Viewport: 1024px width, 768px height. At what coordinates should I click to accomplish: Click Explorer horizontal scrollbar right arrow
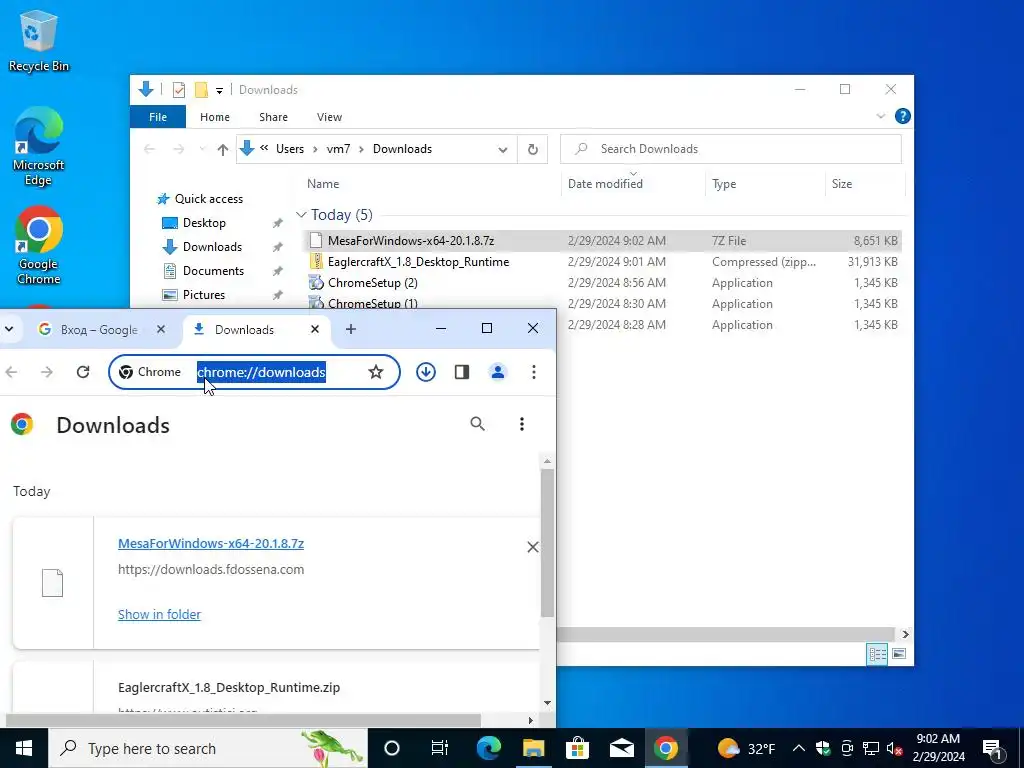tap(905, 634)
